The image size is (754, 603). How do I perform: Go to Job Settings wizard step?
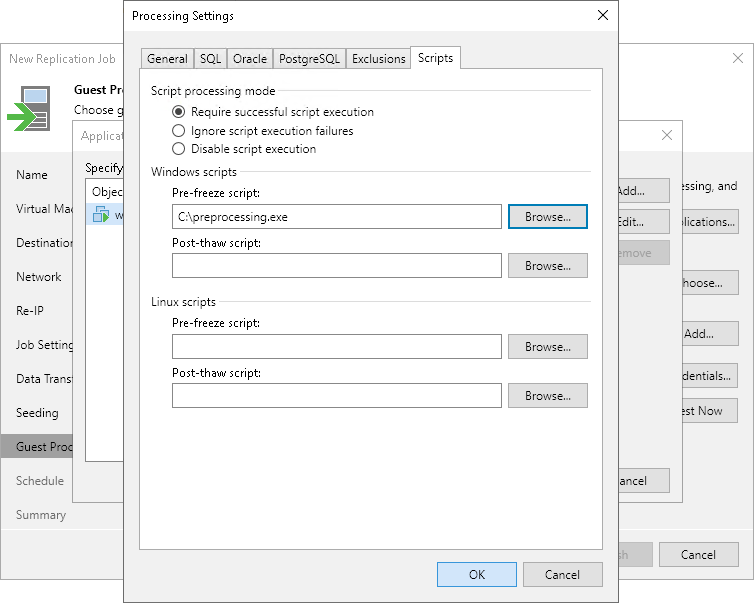point(44,345)
